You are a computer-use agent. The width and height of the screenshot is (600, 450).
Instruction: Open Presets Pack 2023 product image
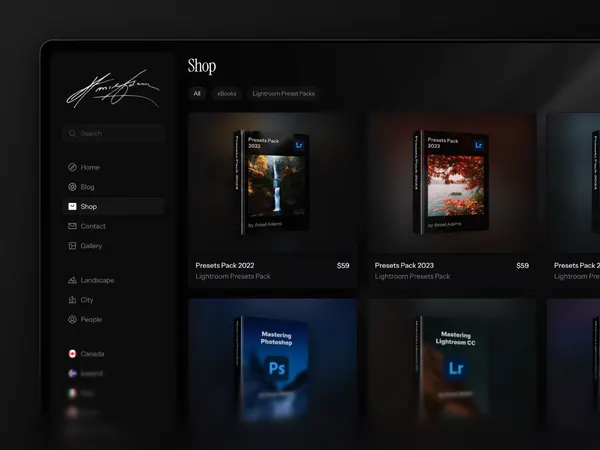(452, 183)
